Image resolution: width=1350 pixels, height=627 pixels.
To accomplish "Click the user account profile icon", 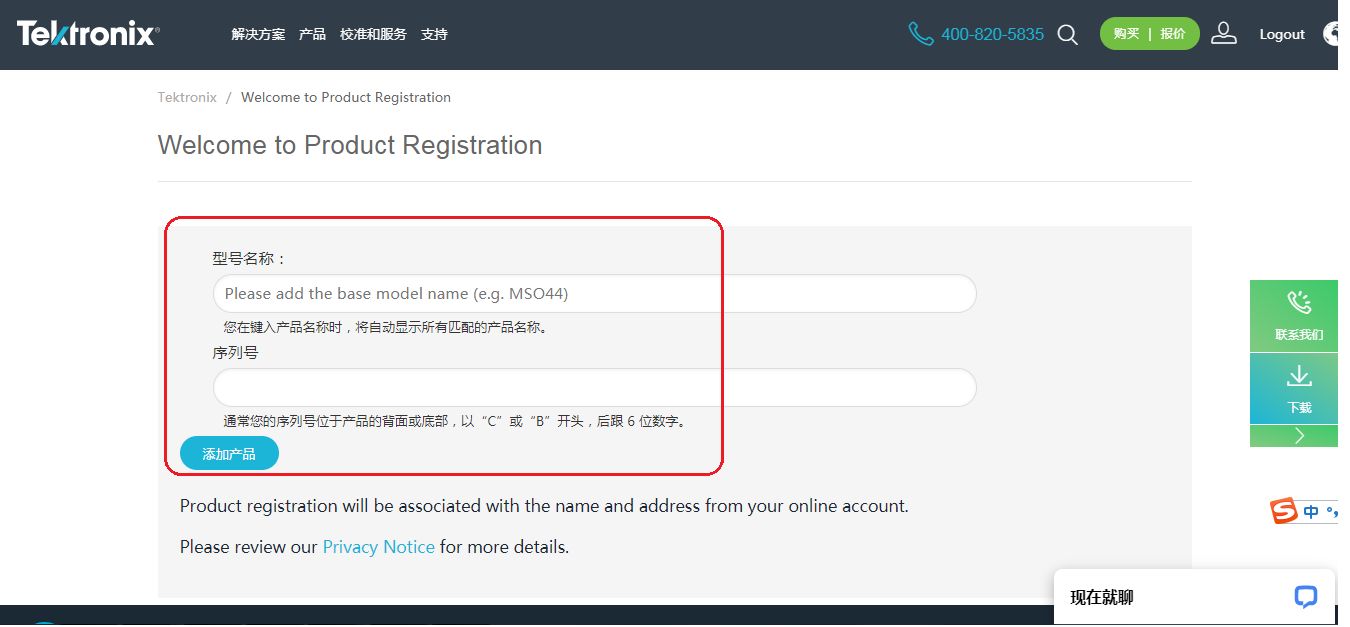I will click(1224, 34).
